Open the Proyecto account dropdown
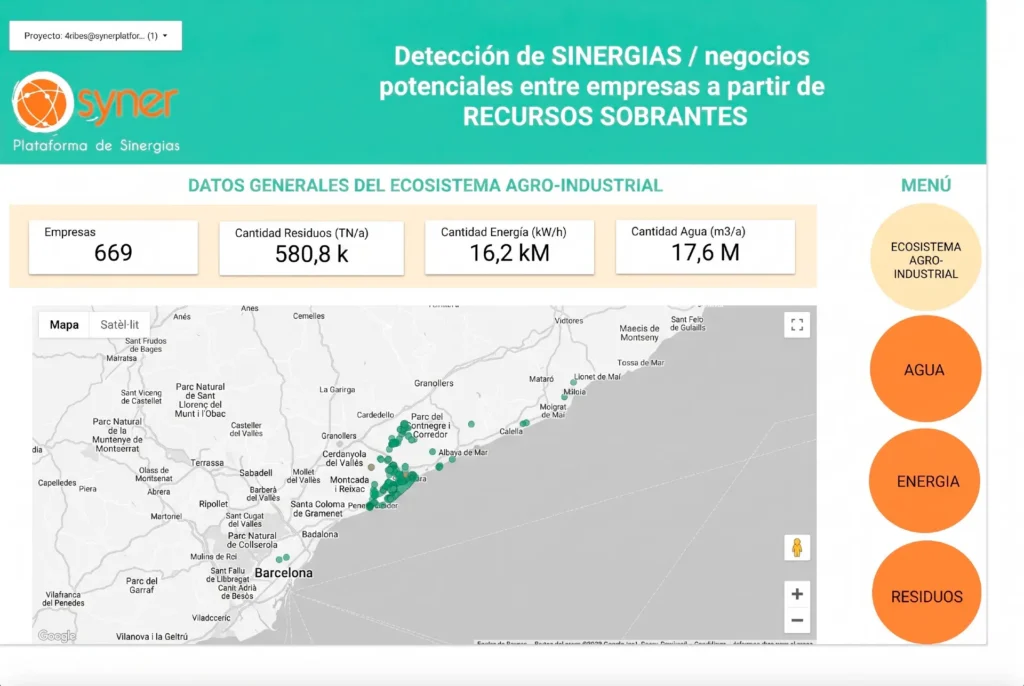Viewport: 1024px width, 686px height. pos(95,36)
